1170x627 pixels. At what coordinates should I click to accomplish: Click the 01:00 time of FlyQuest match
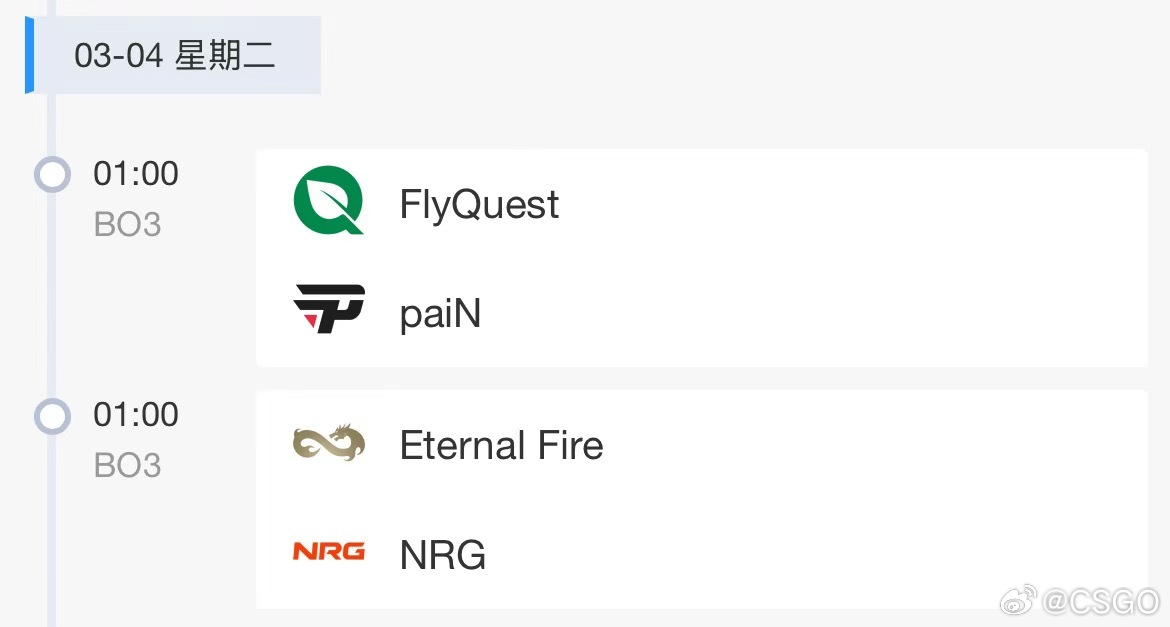[x=136, y=173]
